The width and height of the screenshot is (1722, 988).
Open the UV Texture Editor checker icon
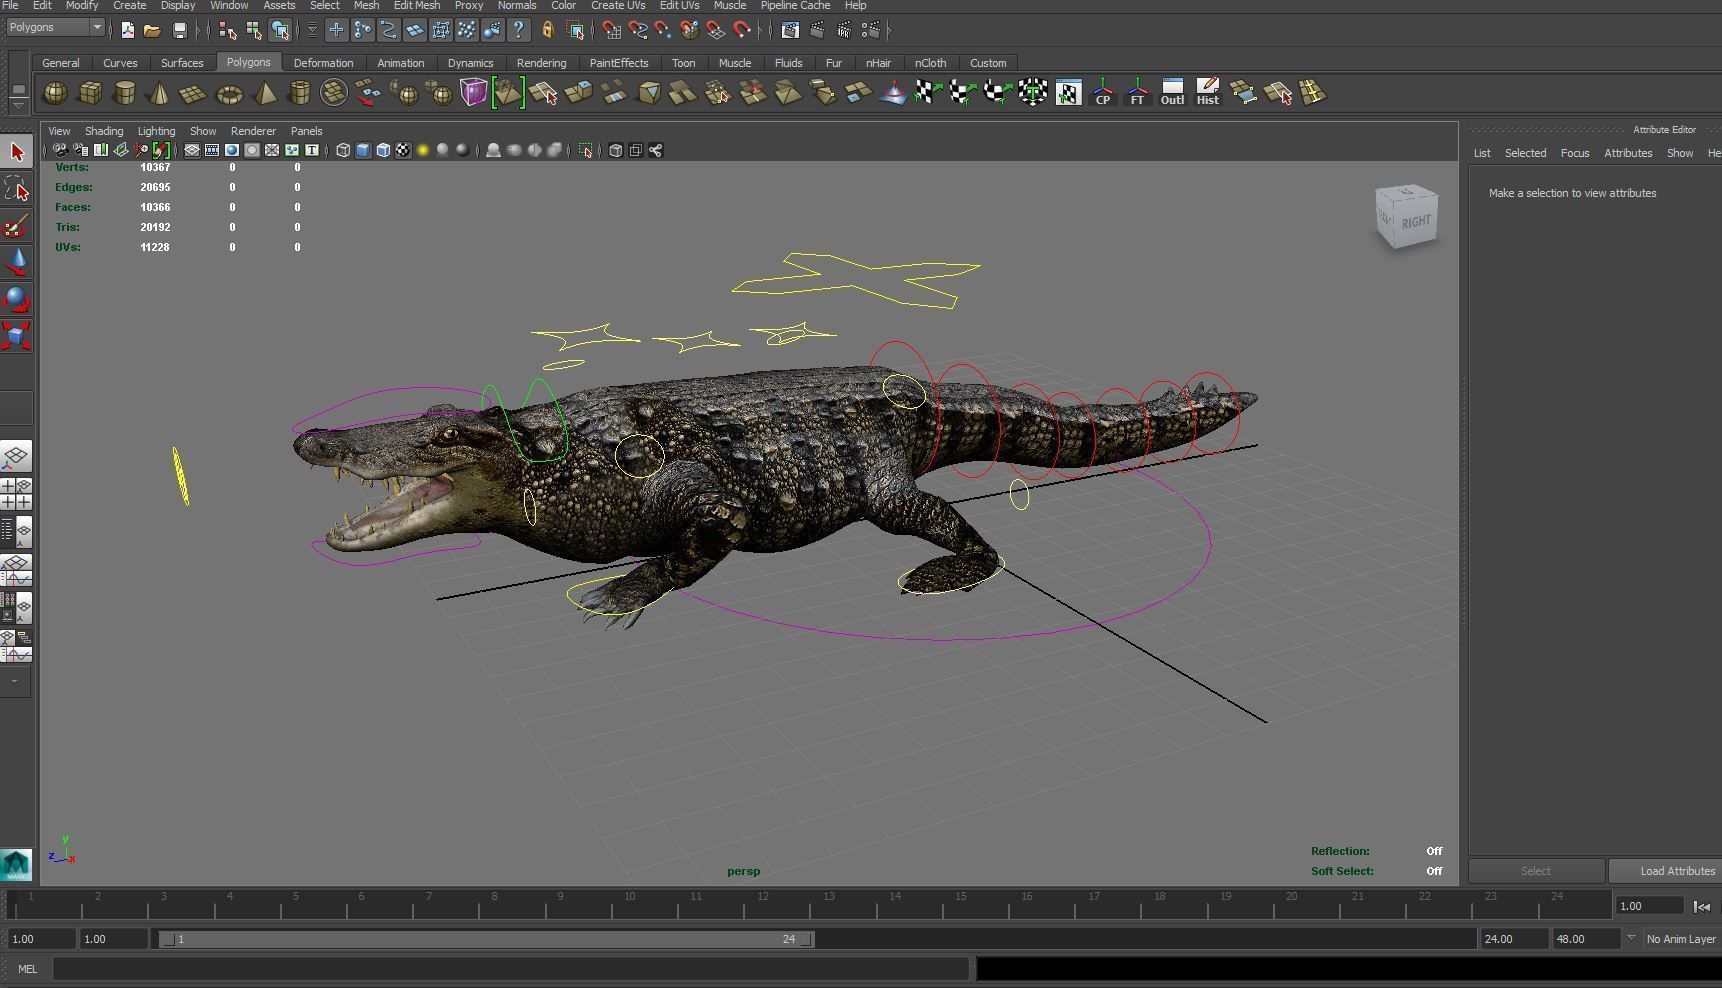tap(1068, 93)
